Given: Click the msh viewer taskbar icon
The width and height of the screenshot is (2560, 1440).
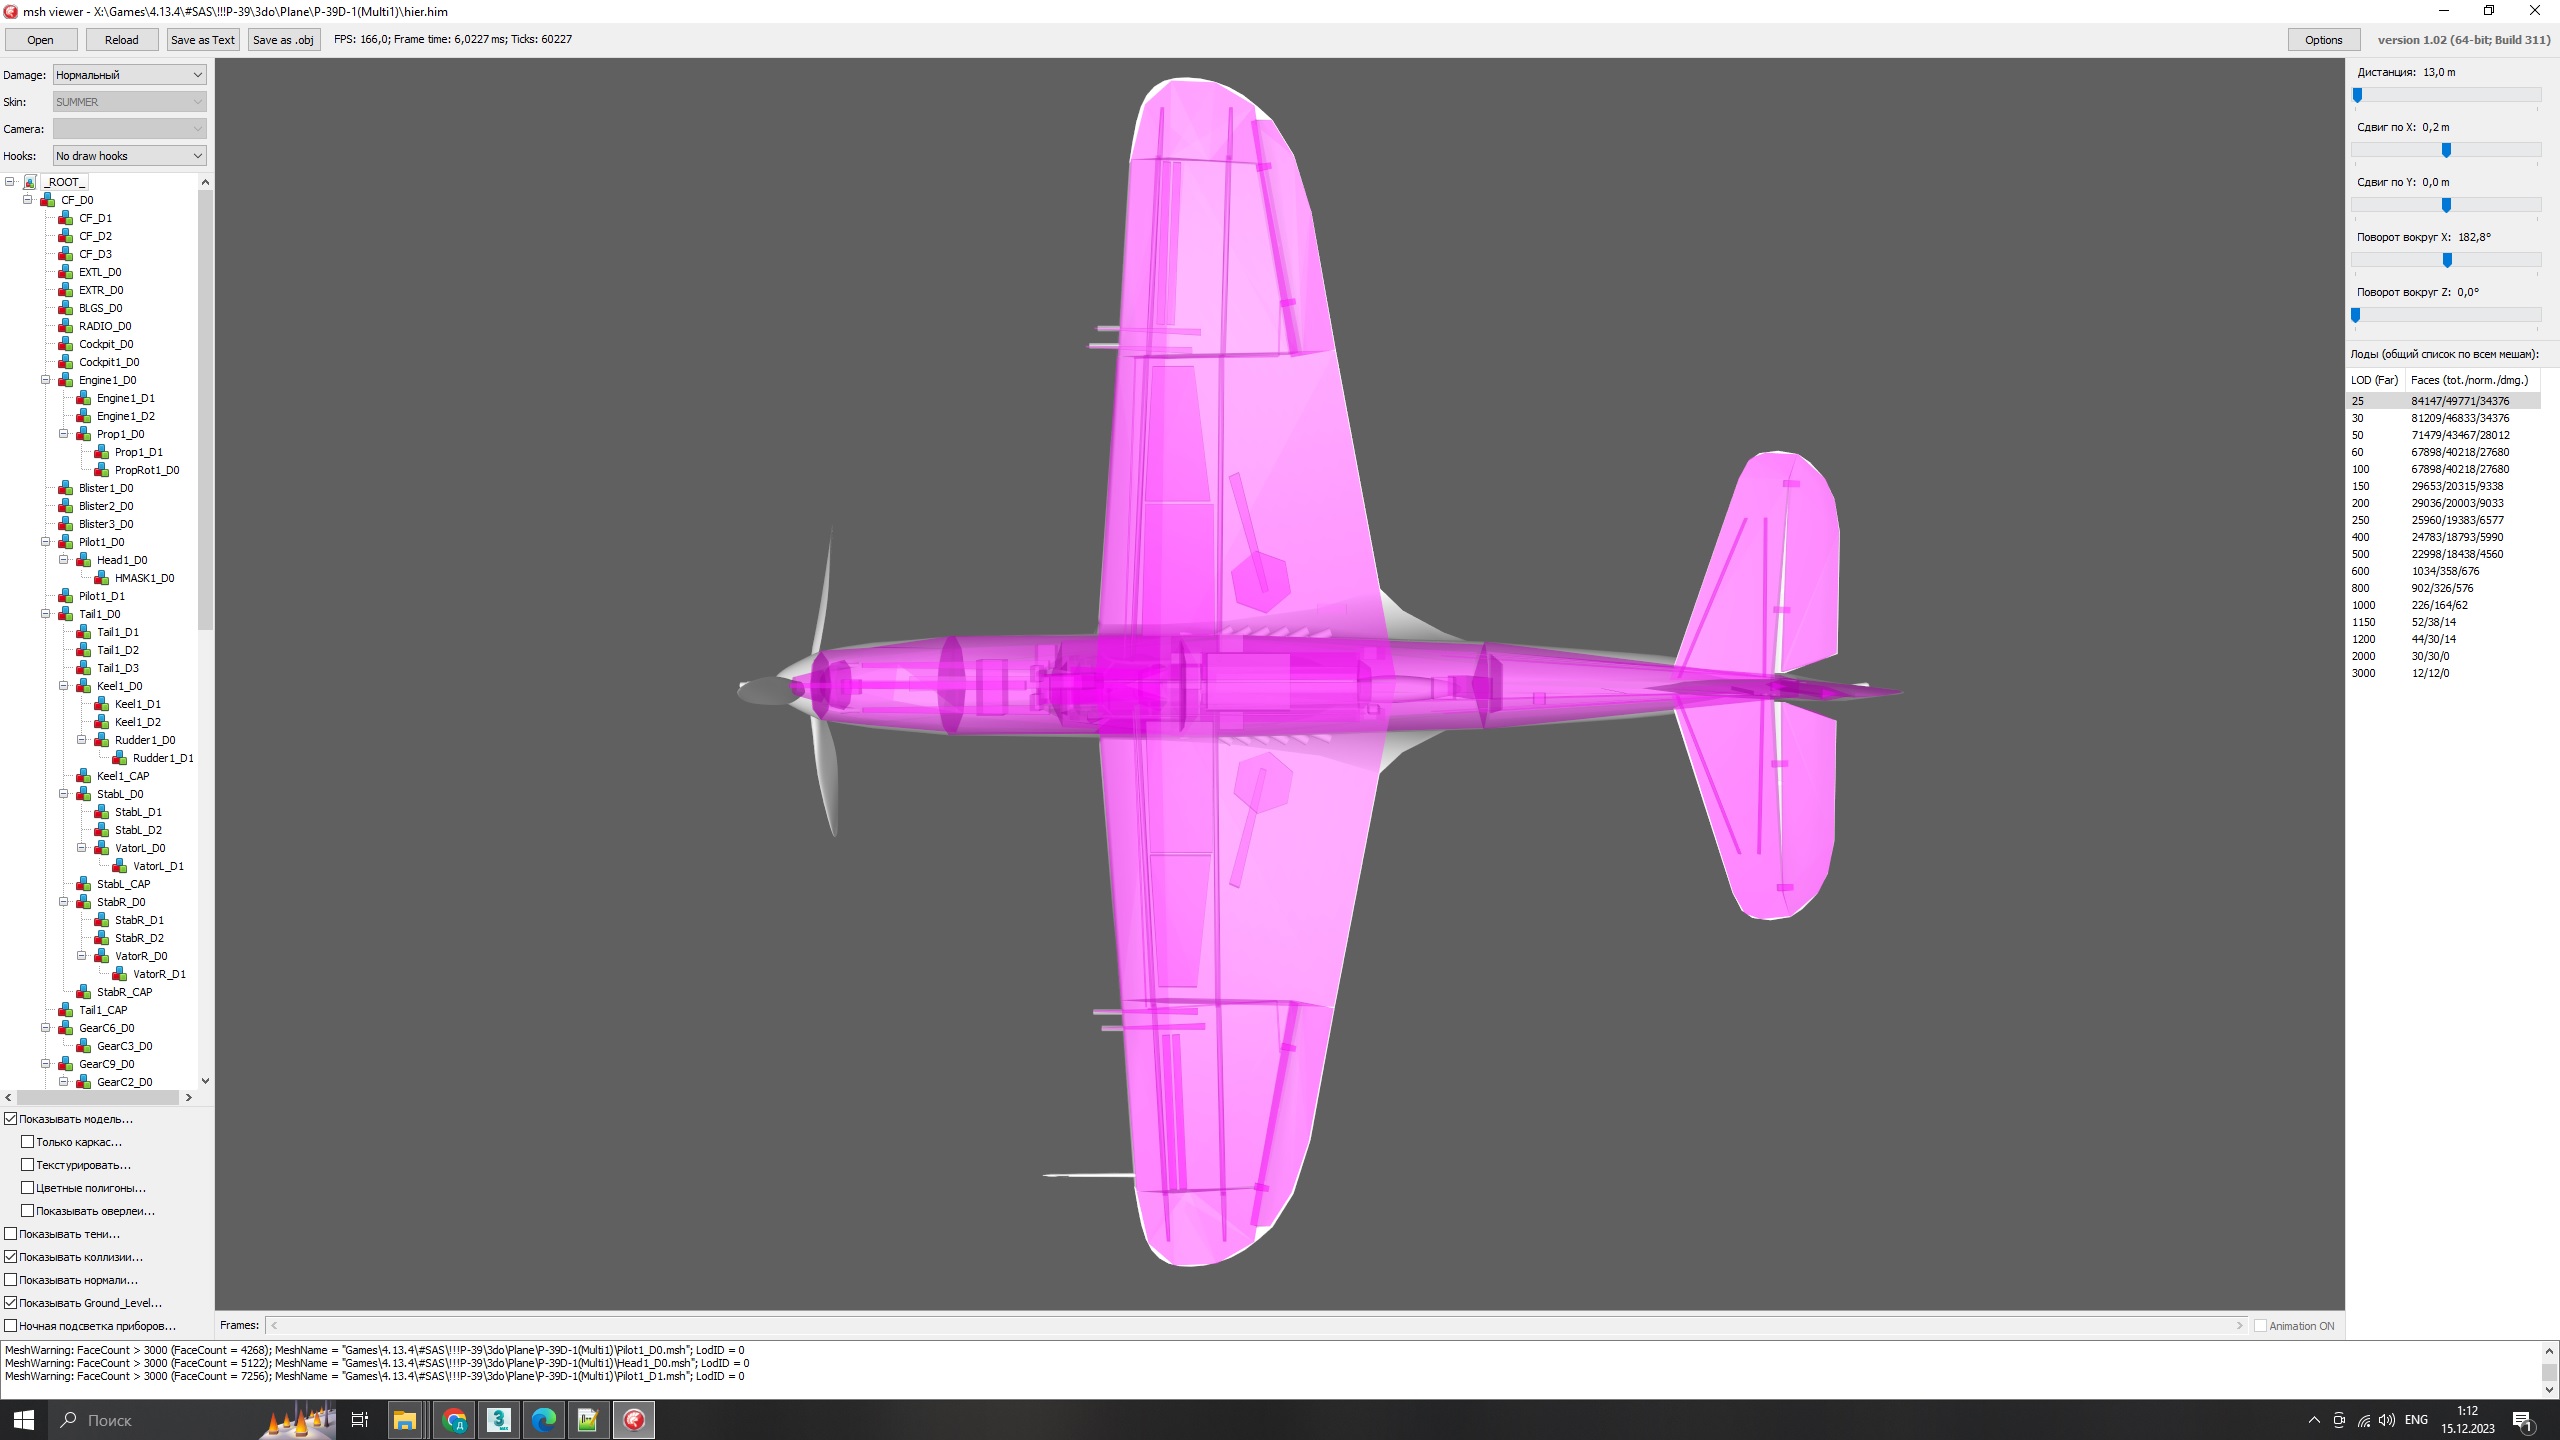Looking at the screenshot, I should (634, 1420).
